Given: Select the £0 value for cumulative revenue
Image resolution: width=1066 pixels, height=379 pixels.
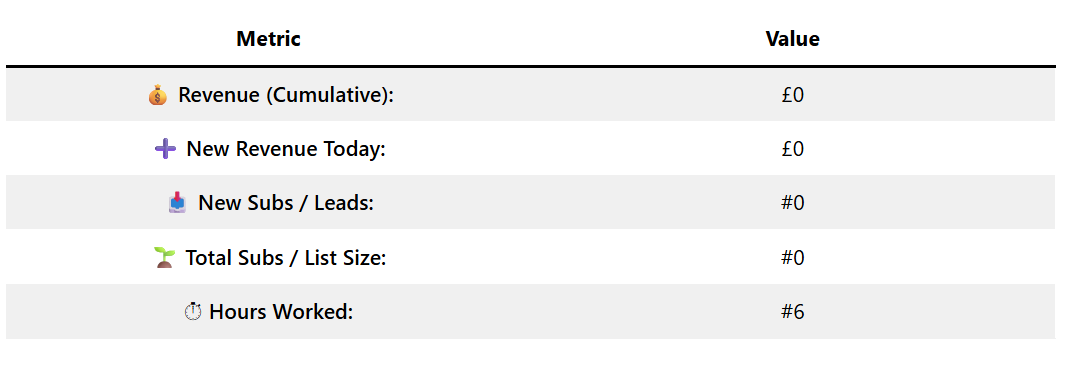Looking at the screenshot, I should tap(793, 95).
